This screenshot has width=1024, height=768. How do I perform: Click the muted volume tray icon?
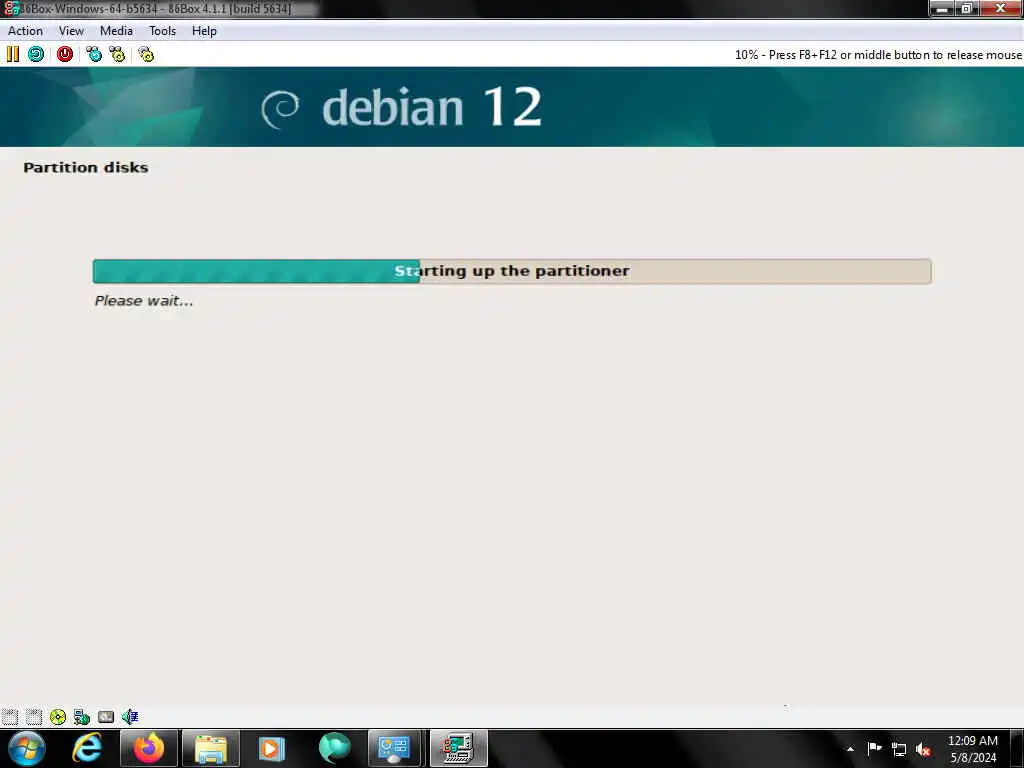(x=923, y=750)
